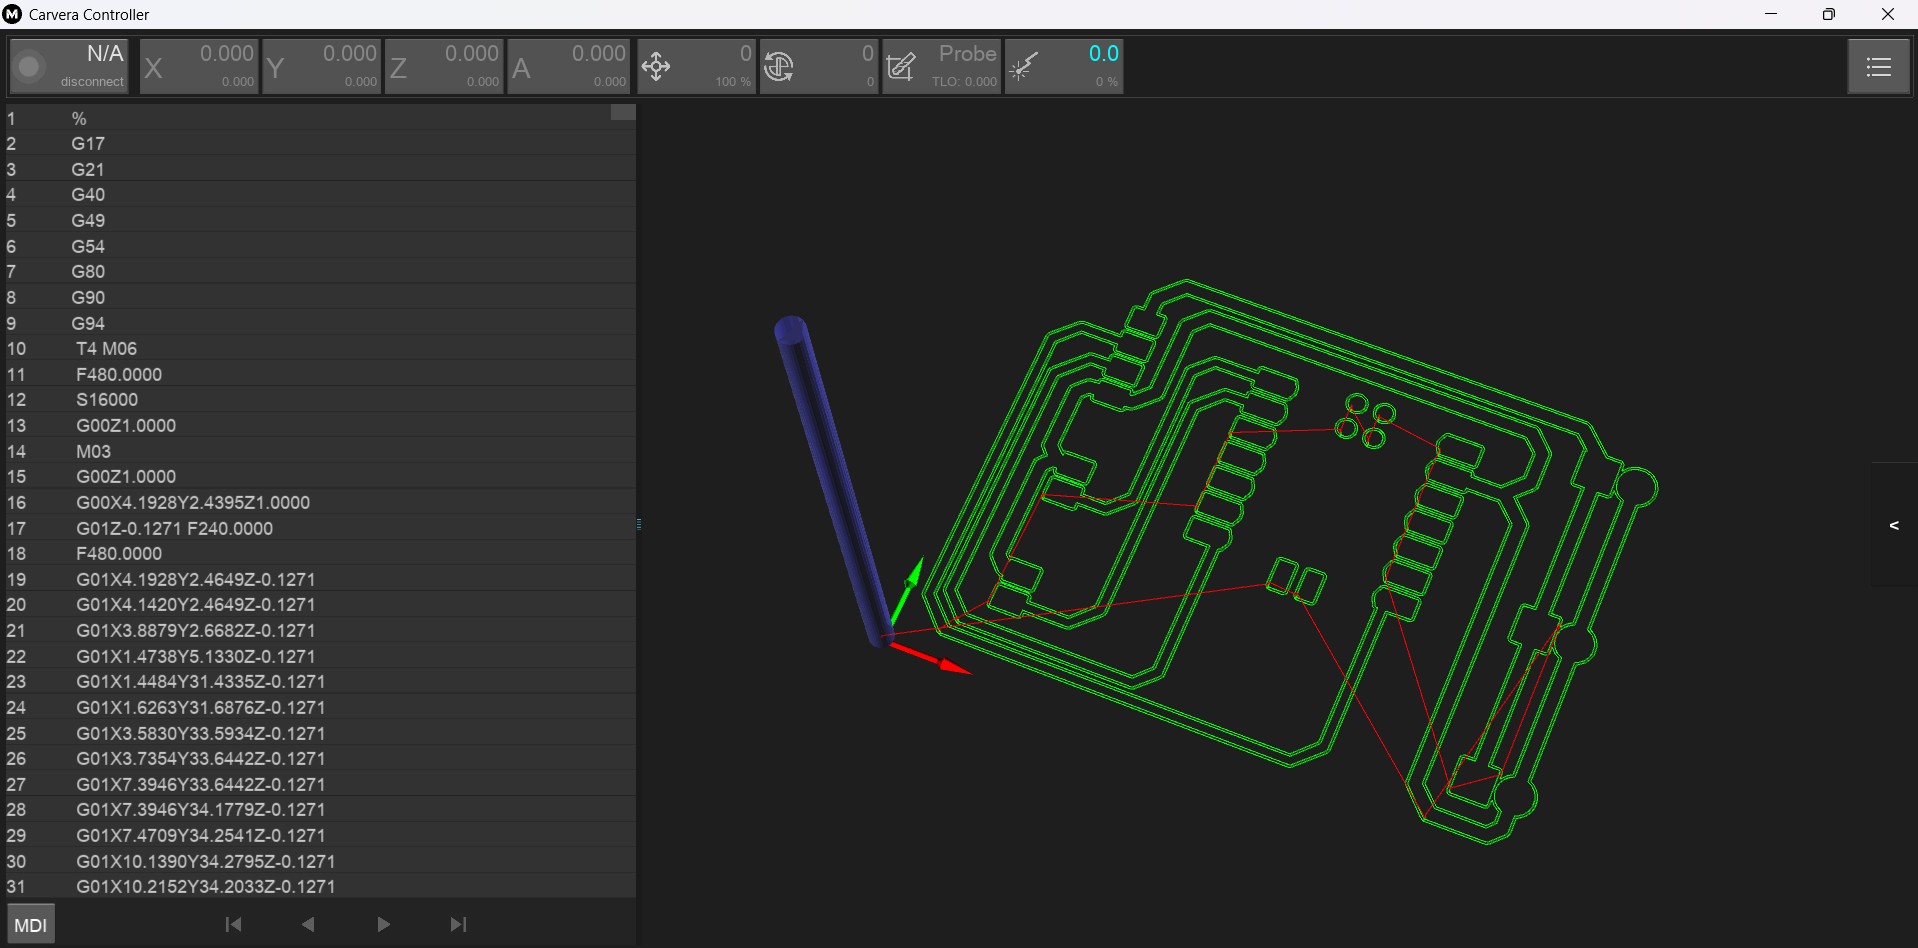Image resolution: width=1918 pixels, height=948 pixels.
Task: Select line G01X10.2152Y34.2033Z-0.1271
Action: coord(320,886)
